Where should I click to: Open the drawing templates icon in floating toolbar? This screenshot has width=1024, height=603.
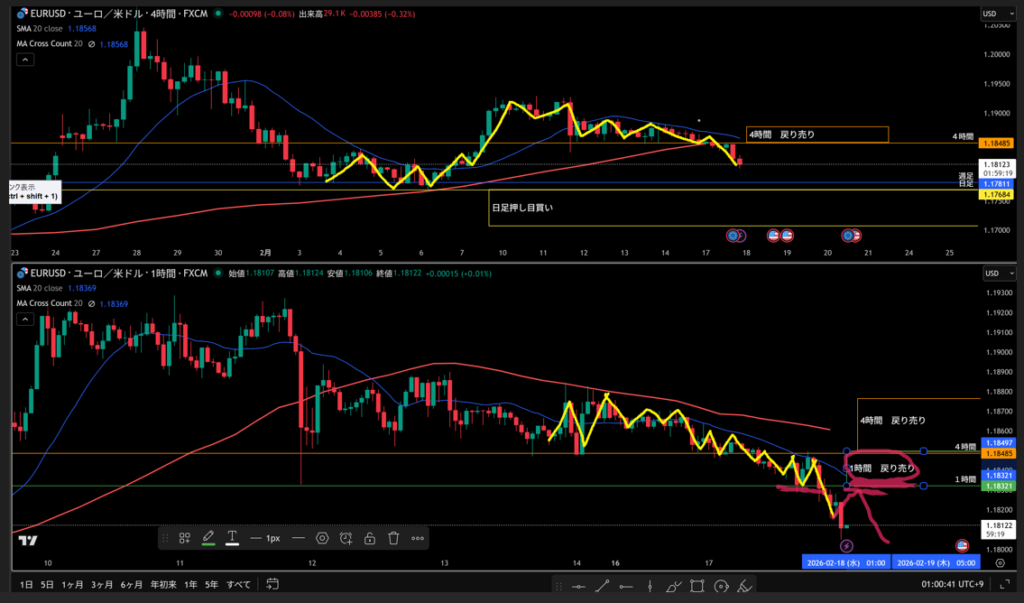(185, 538)
